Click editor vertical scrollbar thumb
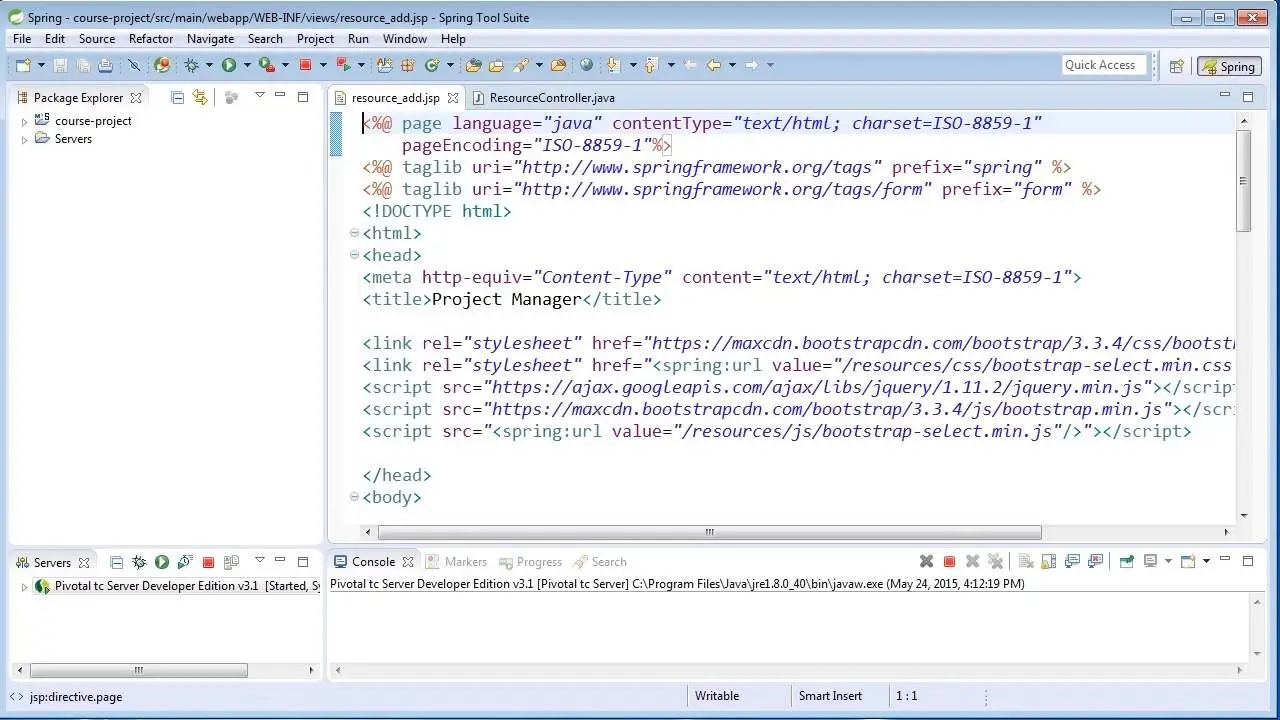The image size is (1280, 720). pyautogui.click(x=1243, y=181)
